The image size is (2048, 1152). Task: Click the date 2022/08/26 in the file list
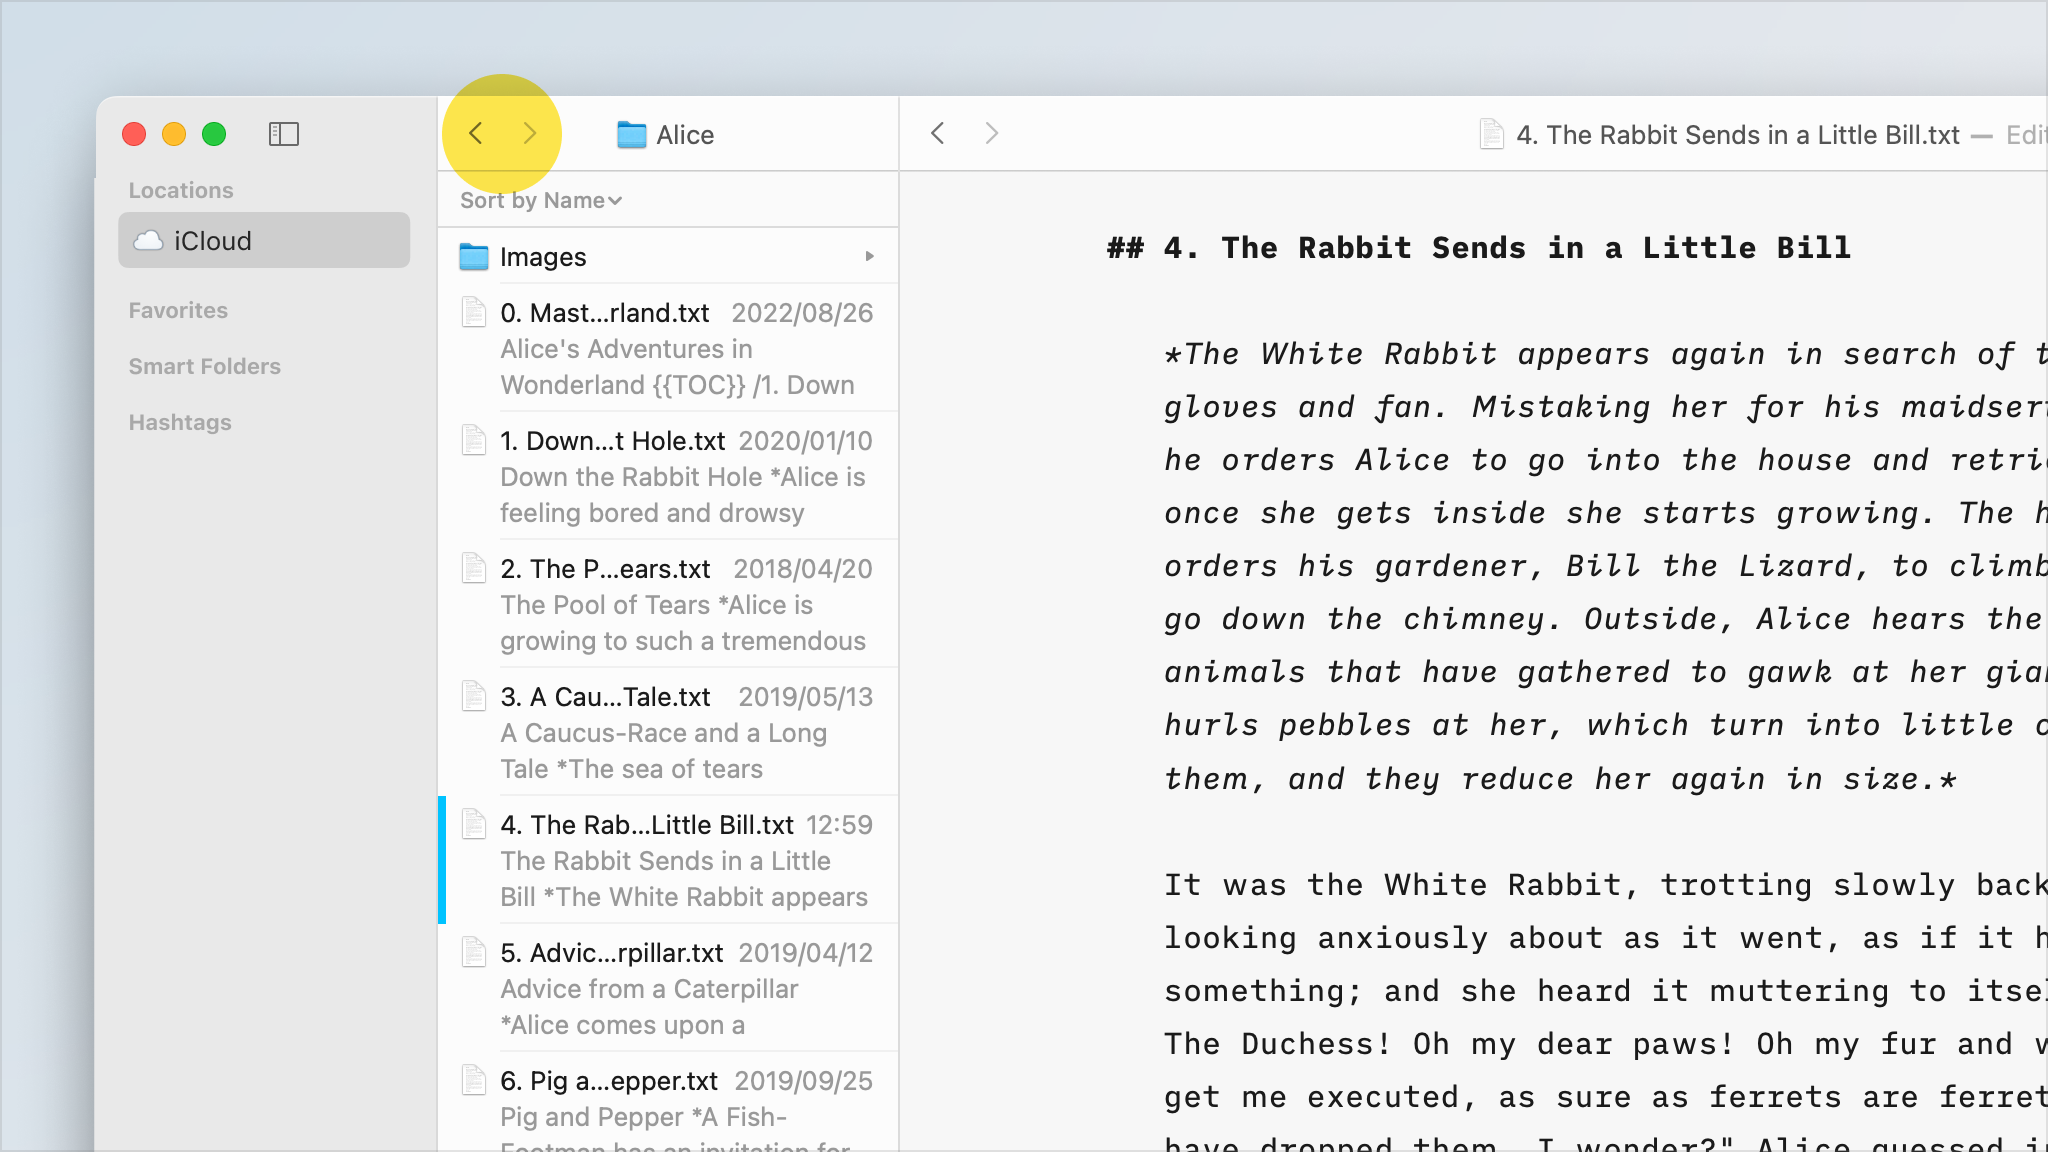tap(802, 313)
